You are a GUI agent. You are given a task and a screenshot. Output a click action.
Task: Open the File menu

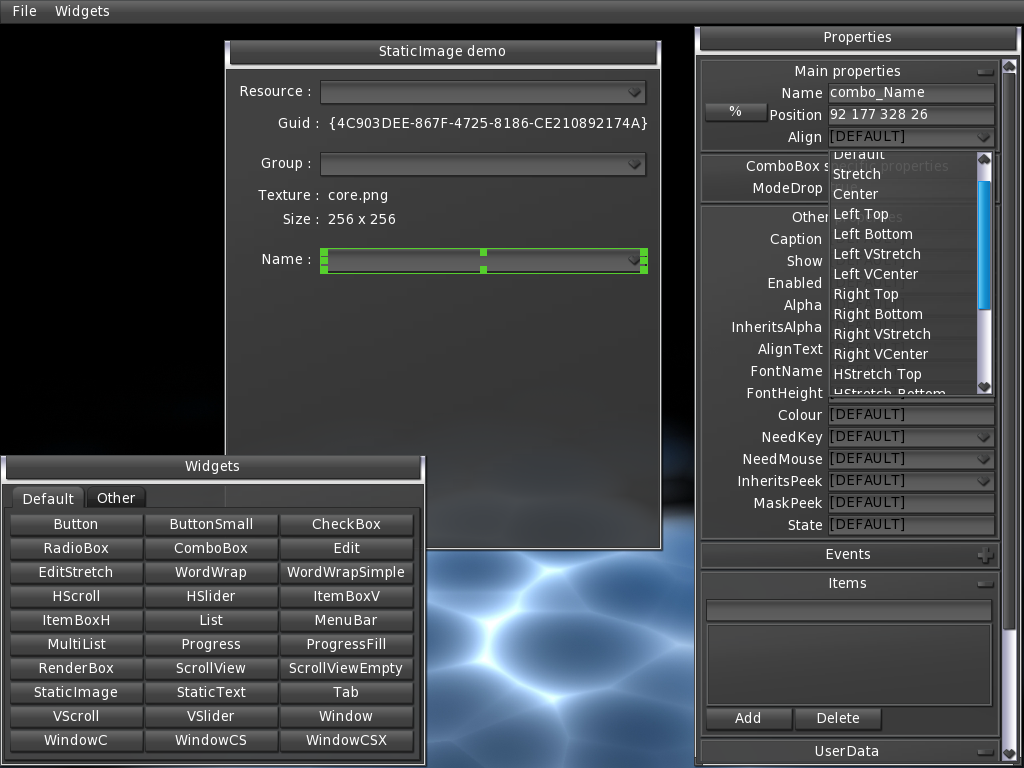click(x=24, y=11)
